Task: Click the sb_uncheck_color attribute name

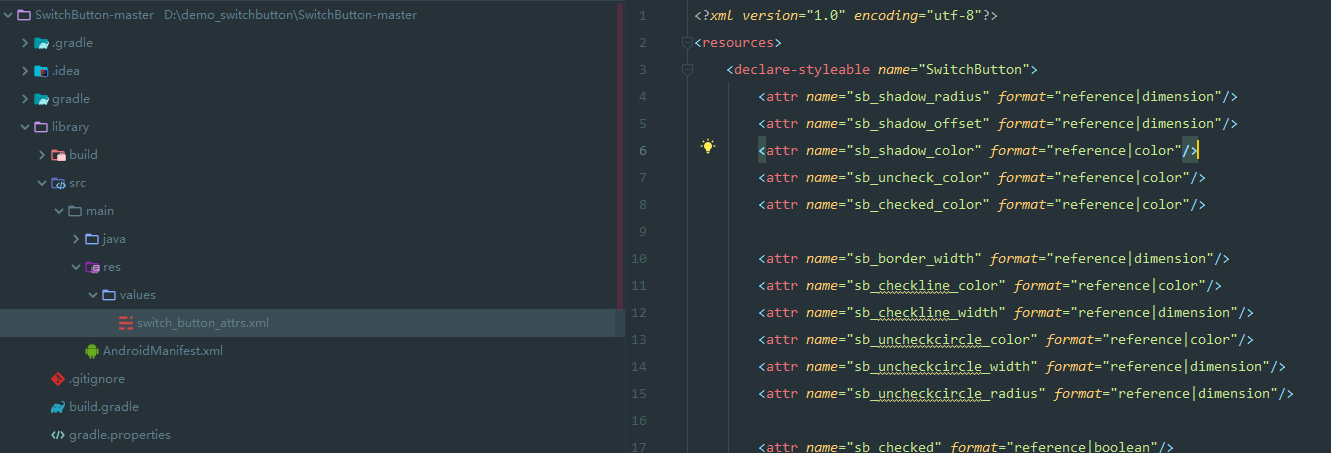Action: point(918,178)
